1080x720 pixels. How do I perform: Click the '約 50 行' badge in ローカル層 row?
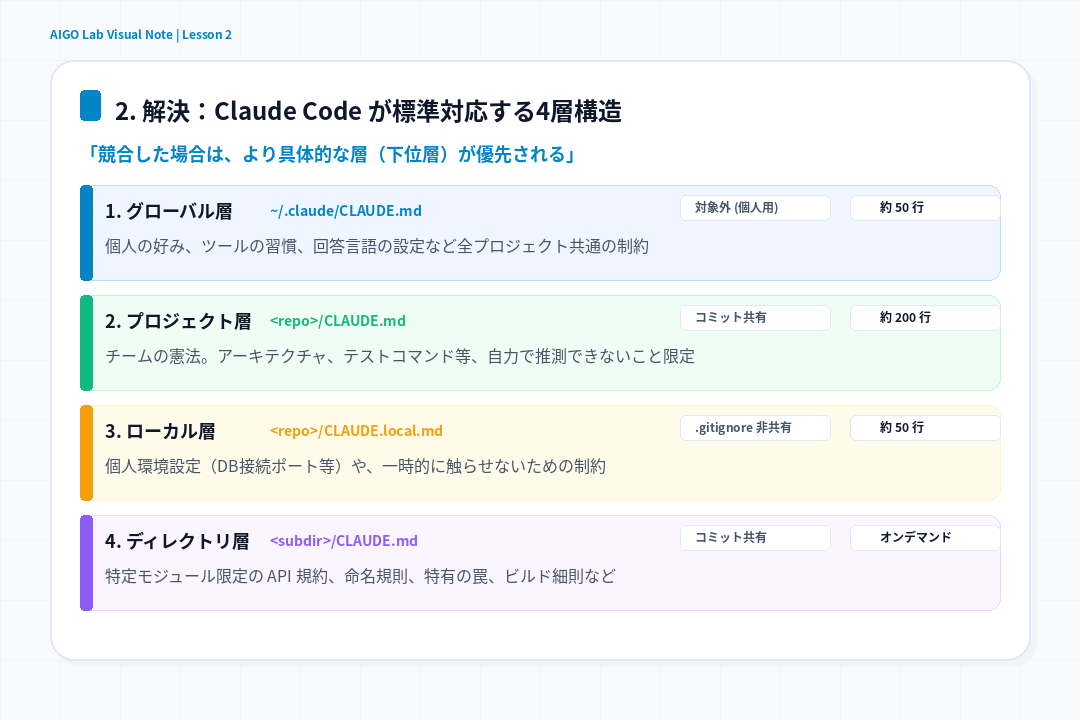click(x=924, y=428)
